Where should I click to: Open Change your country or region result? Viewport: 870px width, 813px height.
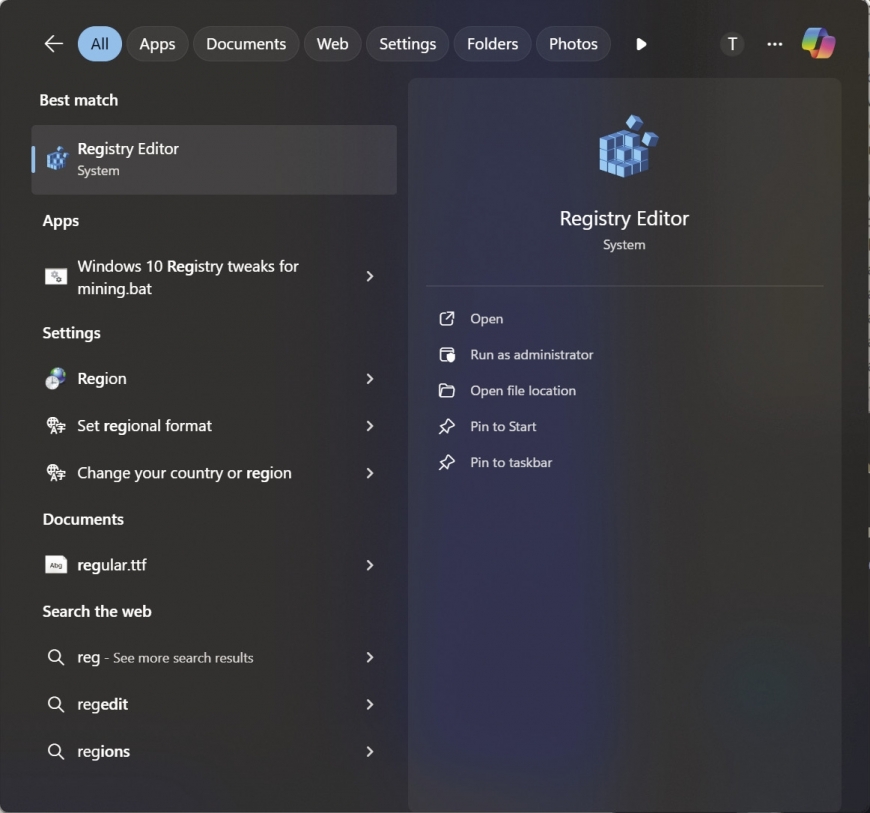click(214, 473)
